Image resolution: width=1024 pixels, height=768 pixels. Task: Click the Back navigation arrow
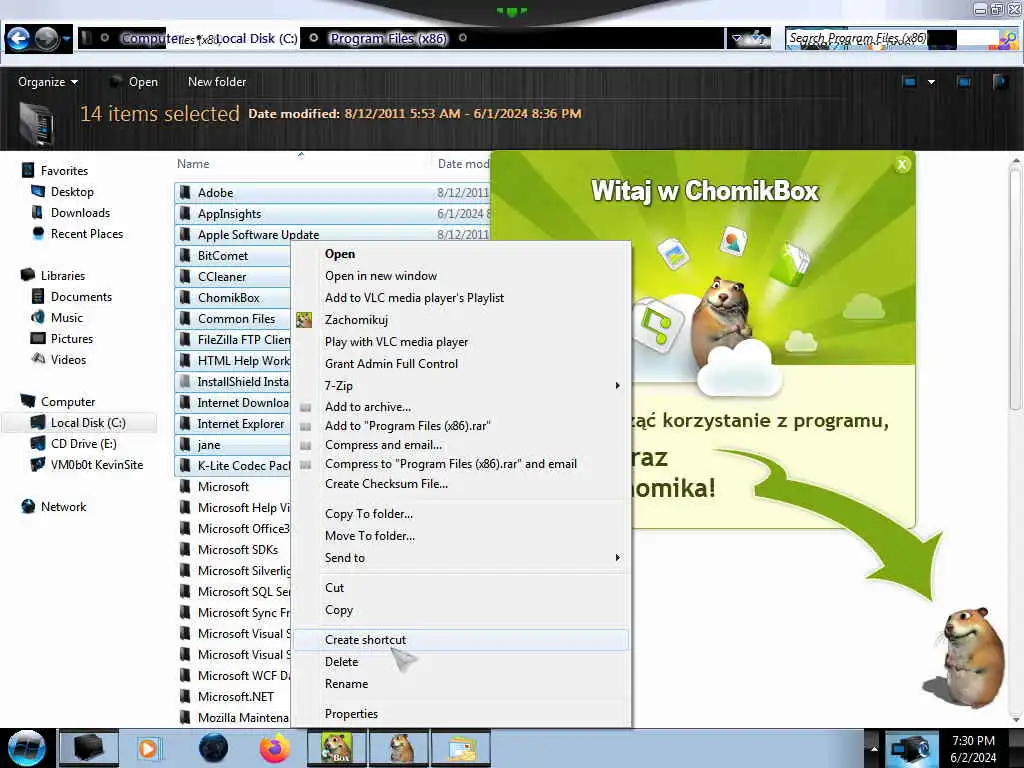[x=18, y=39]
